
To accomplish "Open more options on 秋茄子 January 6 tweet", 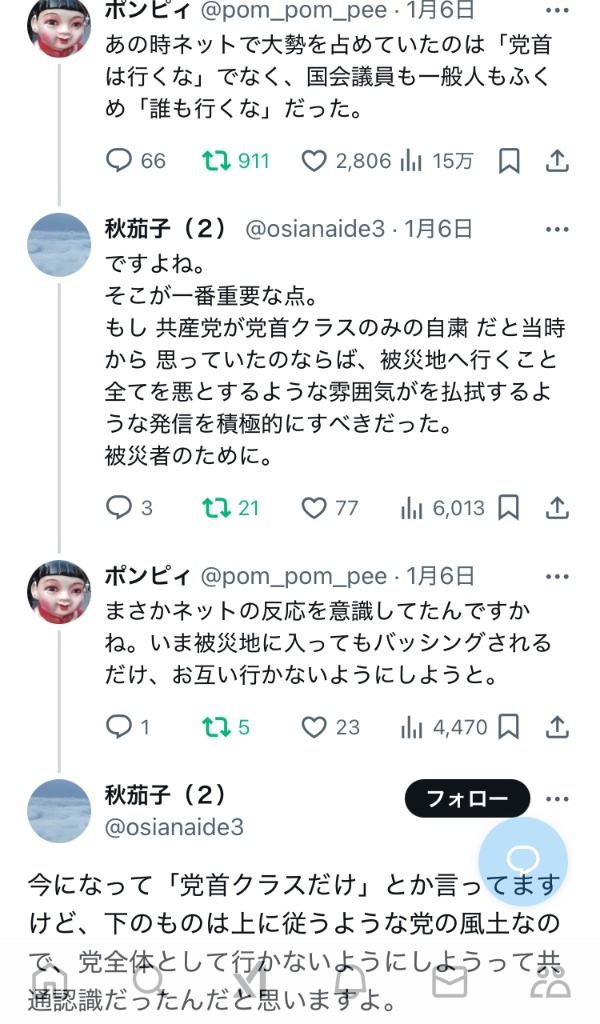I will click(557, 229).
